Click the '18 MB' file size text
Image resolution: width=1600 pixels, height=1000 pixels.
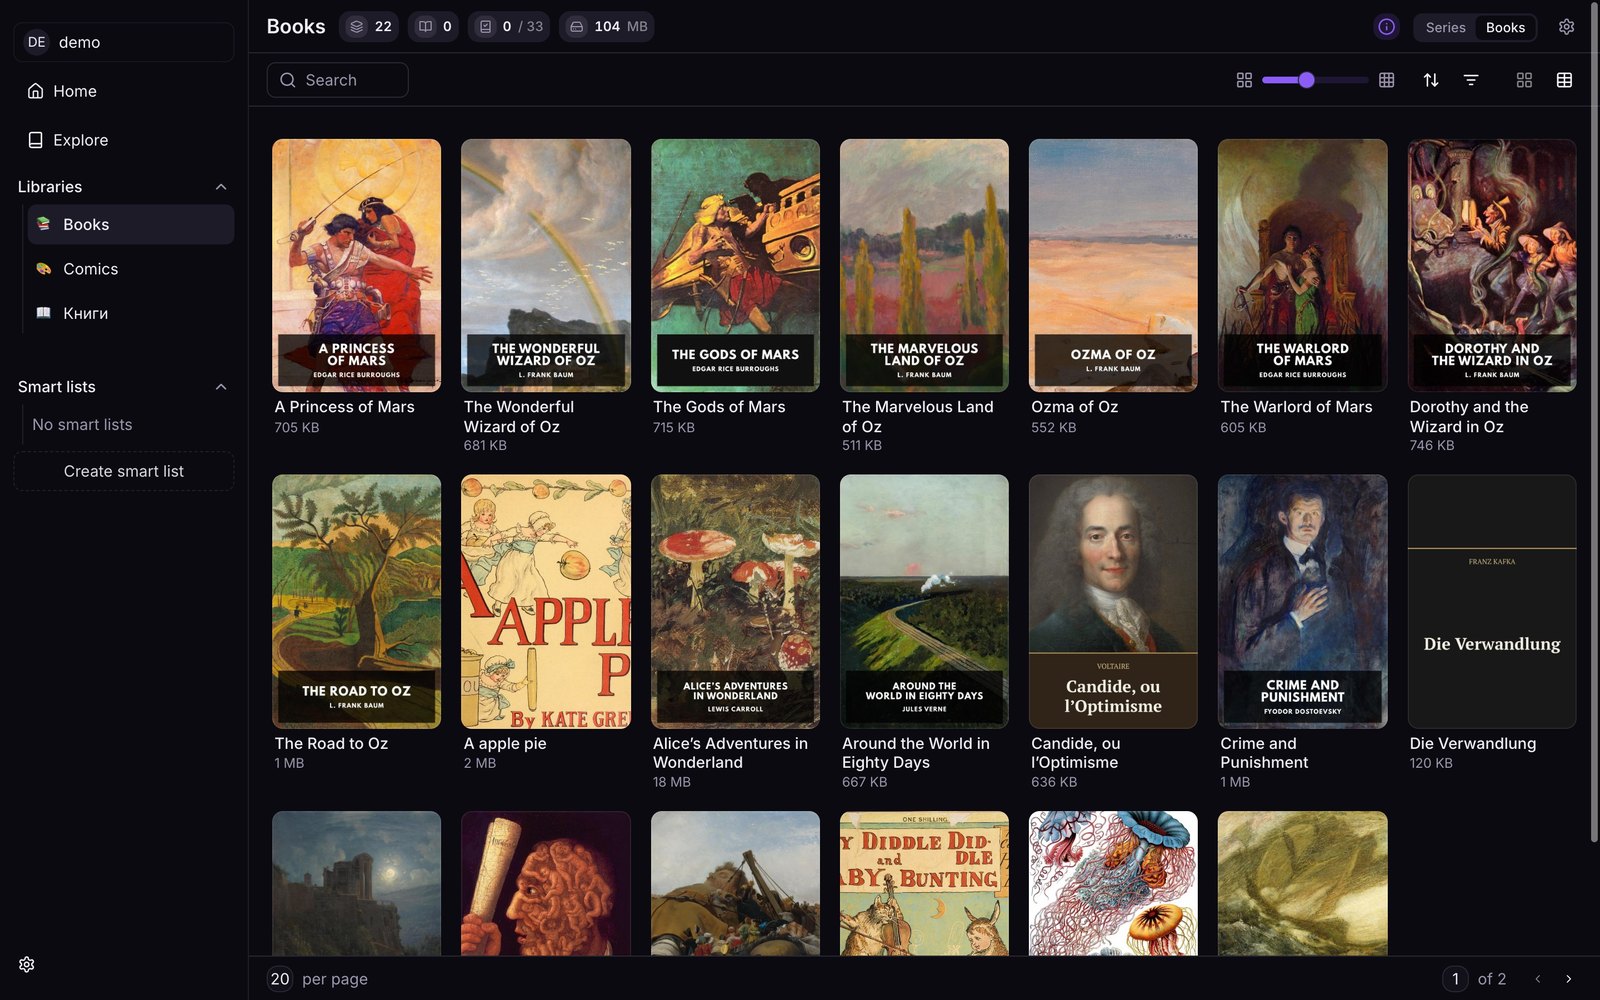(672, 782)
